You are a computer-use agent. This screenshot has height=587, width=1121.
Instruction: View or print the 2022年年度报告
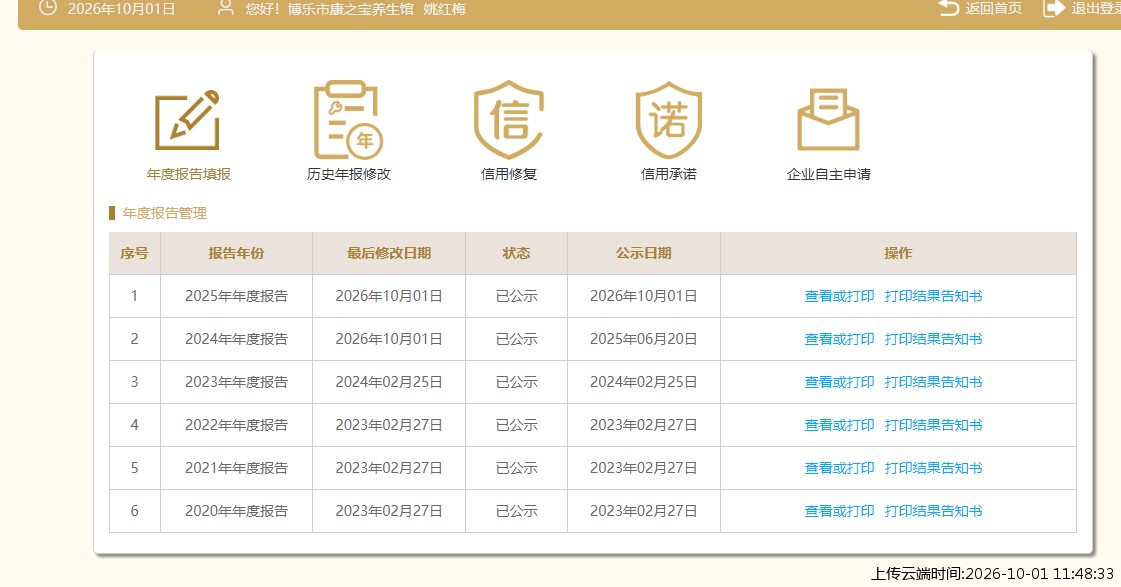click(x=839, y=425)
